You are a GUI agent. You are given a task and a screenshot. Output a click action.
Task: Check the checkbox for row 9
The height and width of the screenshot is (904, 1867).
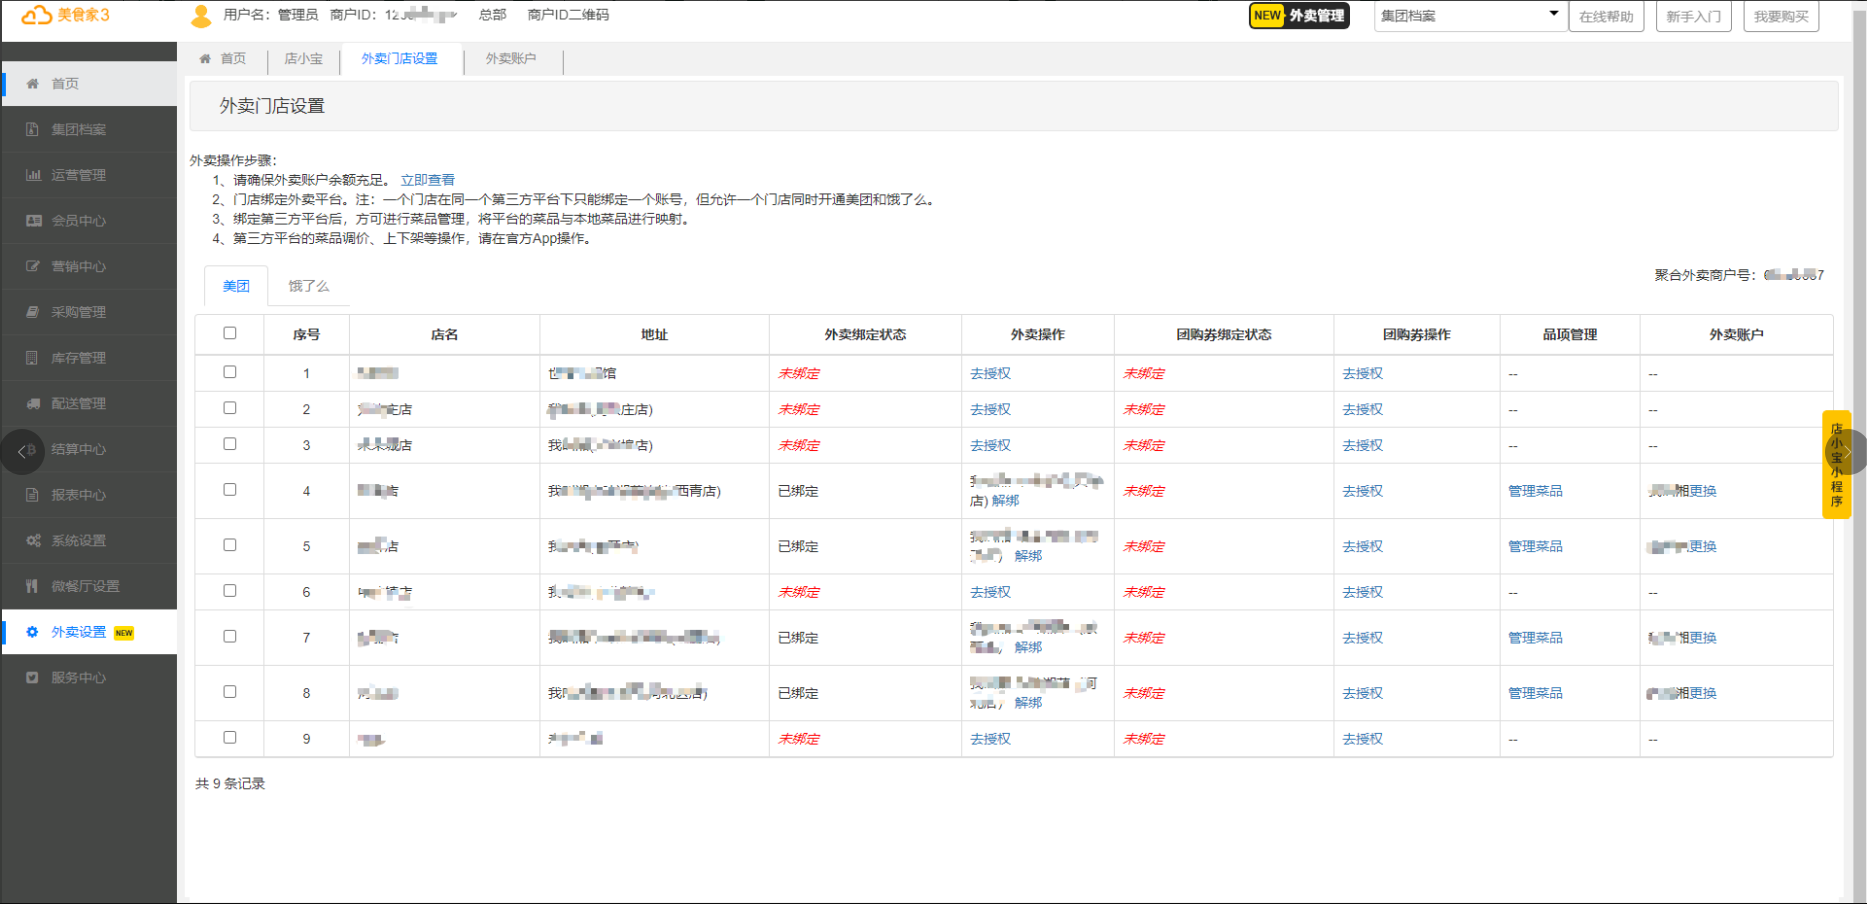230,738
